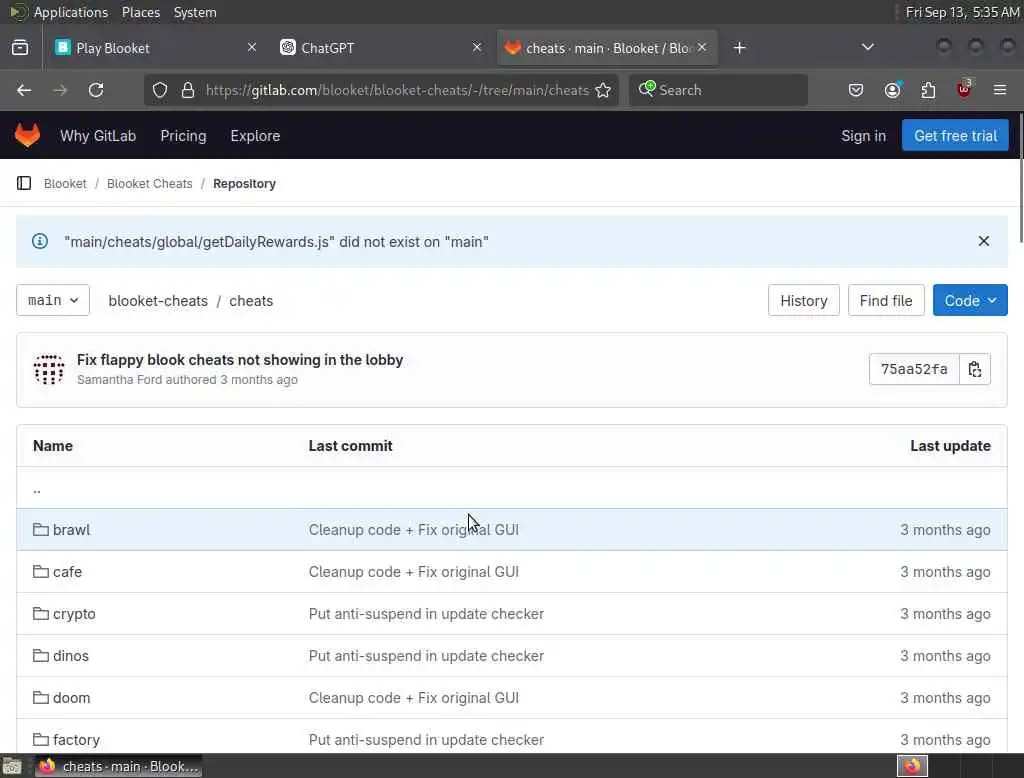Screen dimensions: 1024x778
Task: Open the System menu
Action: [195, 12]
